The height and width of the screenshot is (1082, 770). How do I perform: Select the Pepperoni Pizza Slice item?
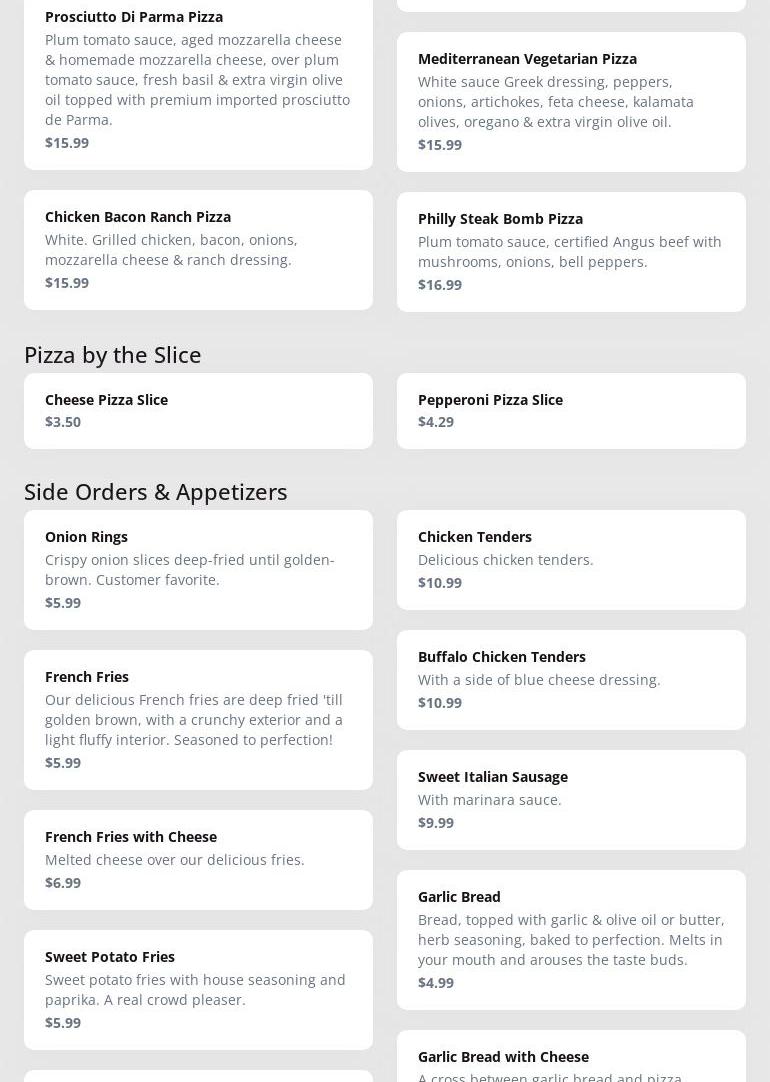coord(571,410)
